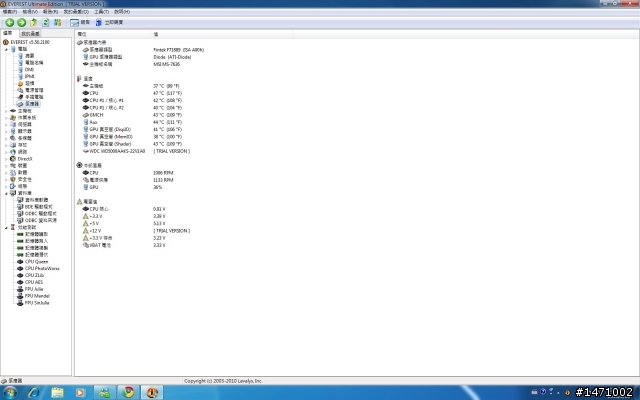Click the green Forward arrow toolbar icon
The image size is (640, 400).
22,22
